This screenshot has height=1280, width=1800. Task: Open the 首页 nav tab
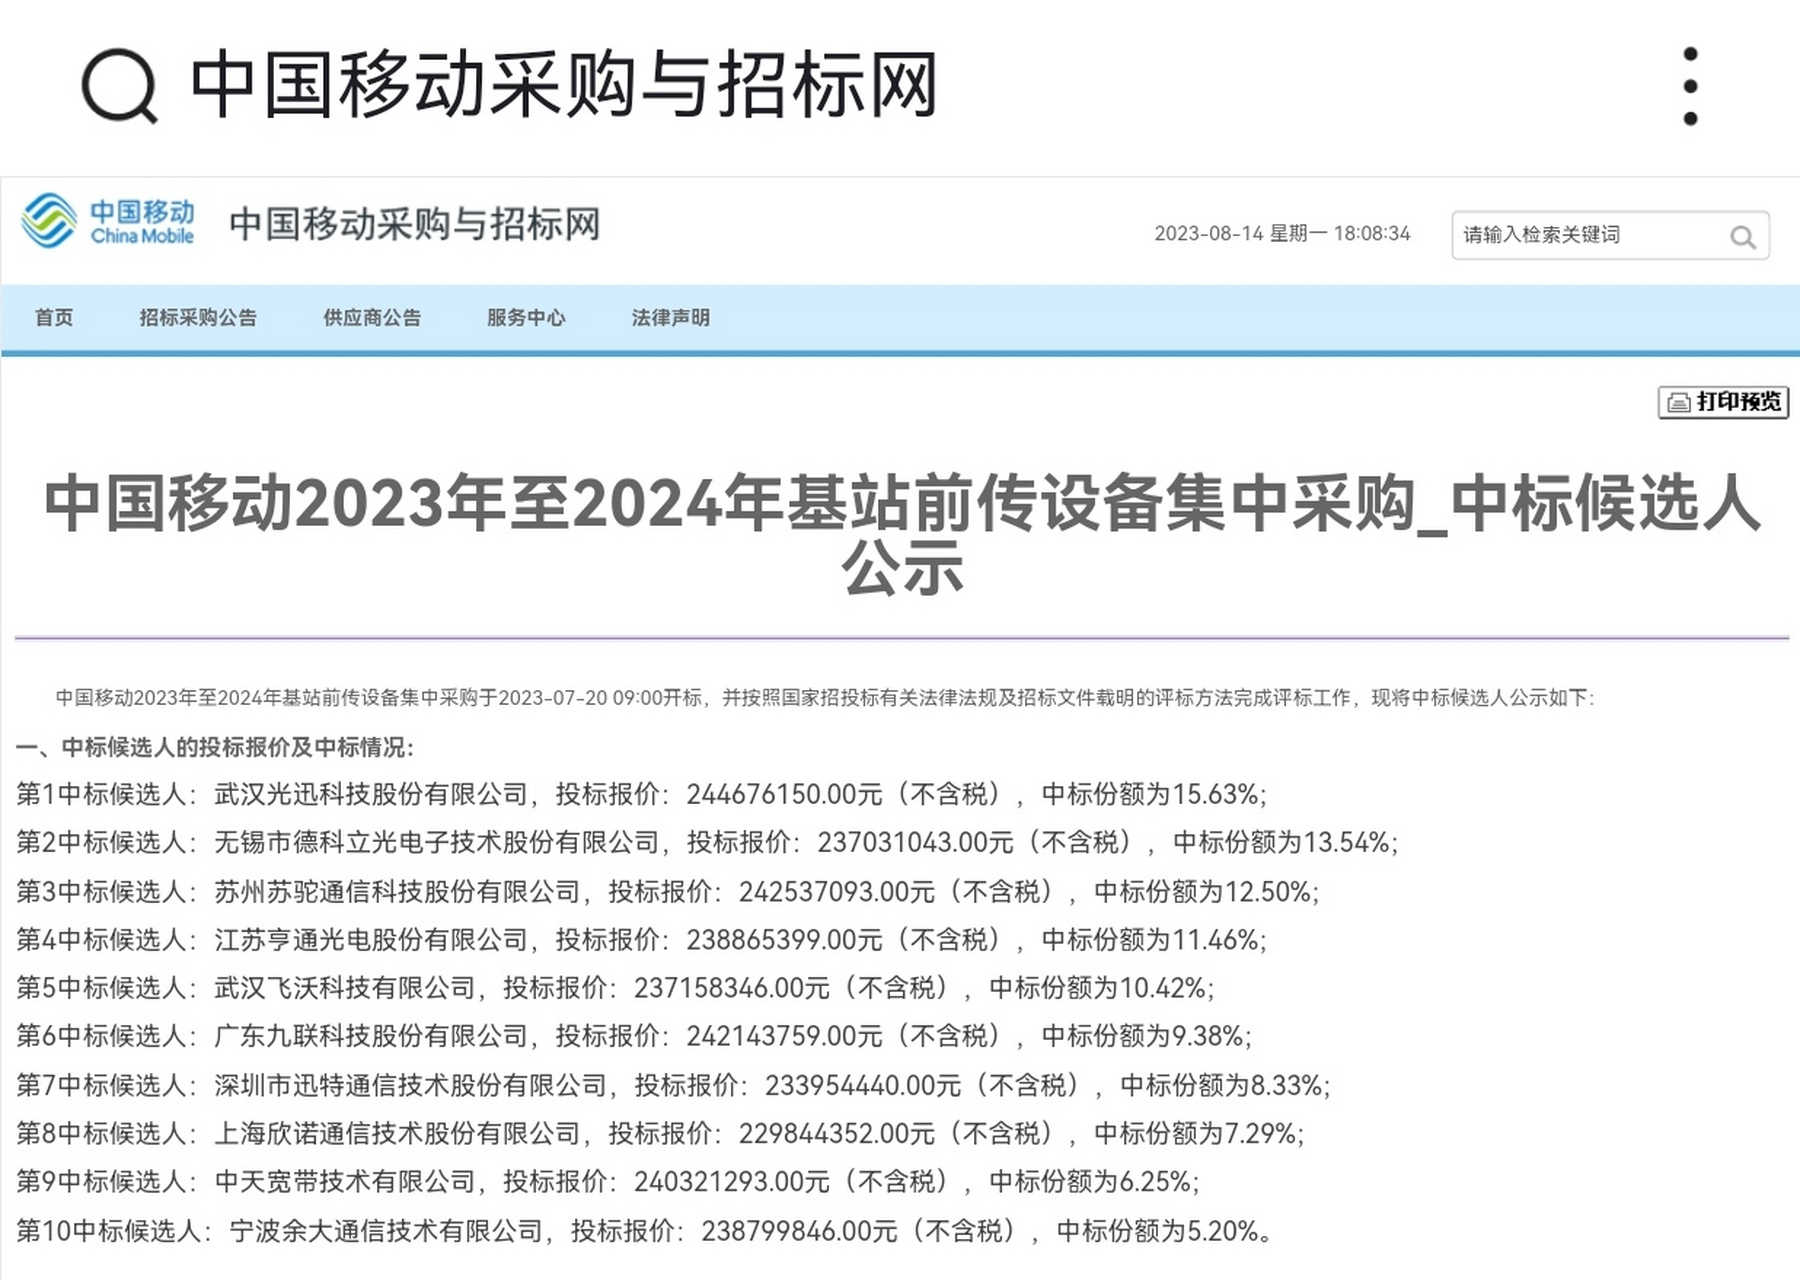[x=54, y=318]
